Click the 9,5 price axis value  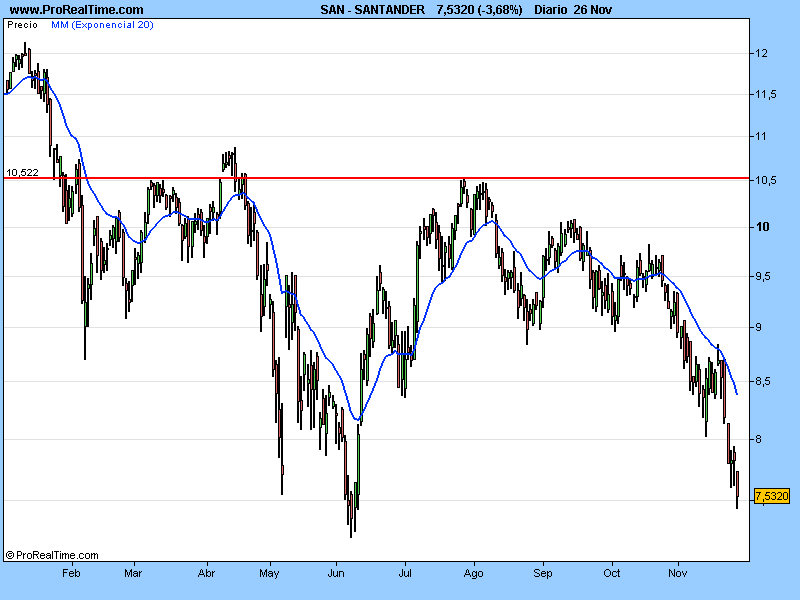pos(764,277)
